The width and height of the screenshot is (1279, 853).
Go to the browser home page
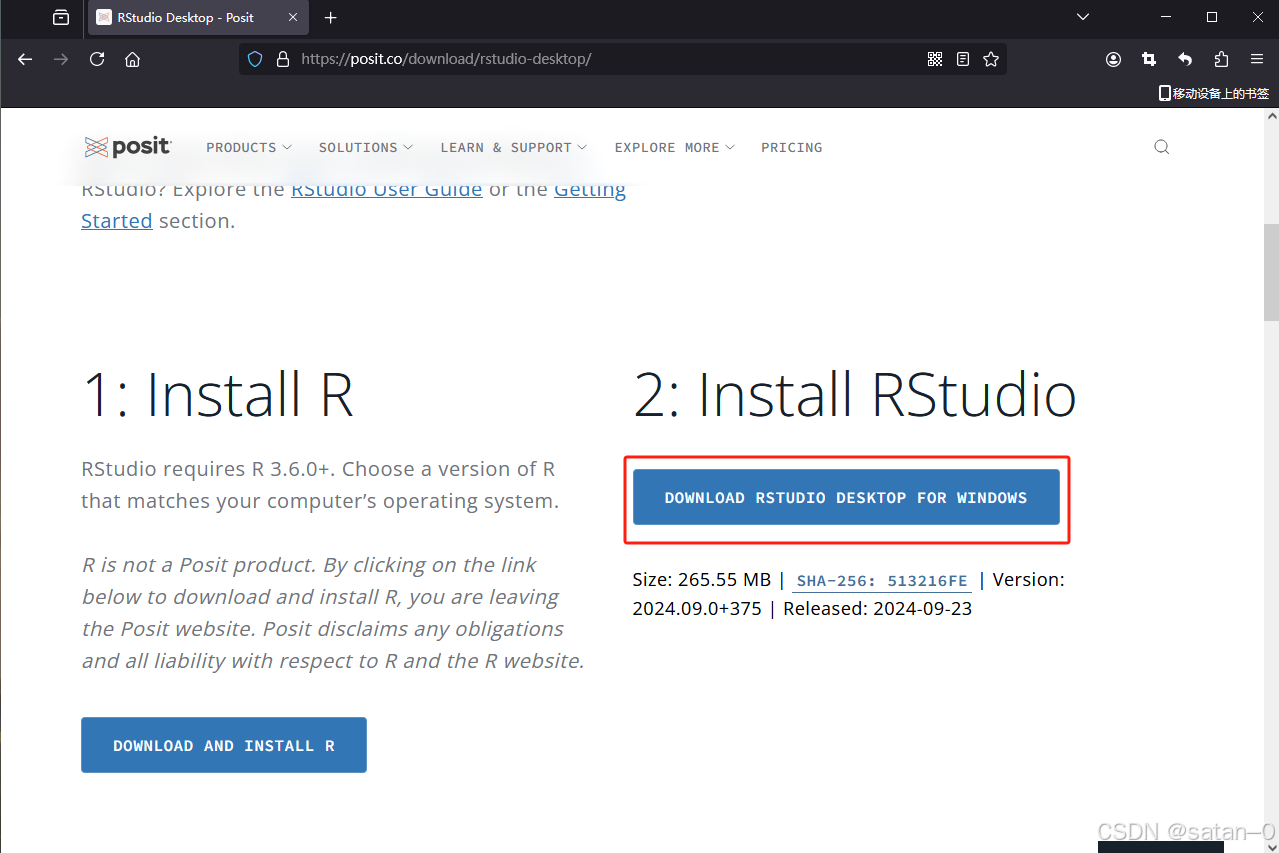(132, 59)
